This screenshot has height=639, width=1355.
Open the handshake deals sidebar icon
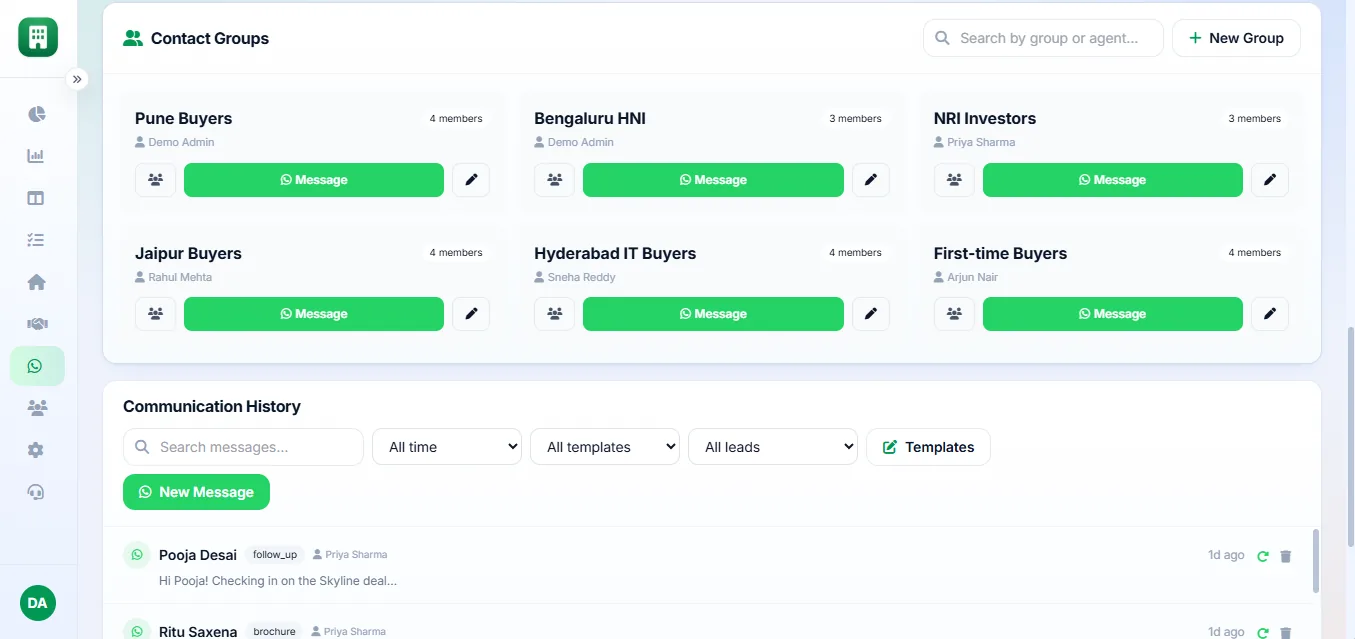pyautogui.click(x=37, y=324)
